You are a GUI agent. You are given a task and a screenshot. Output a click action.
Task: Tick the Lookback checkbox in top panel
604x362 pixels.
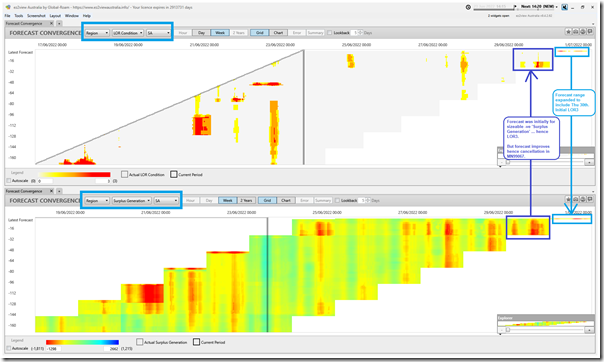point(329,33)
